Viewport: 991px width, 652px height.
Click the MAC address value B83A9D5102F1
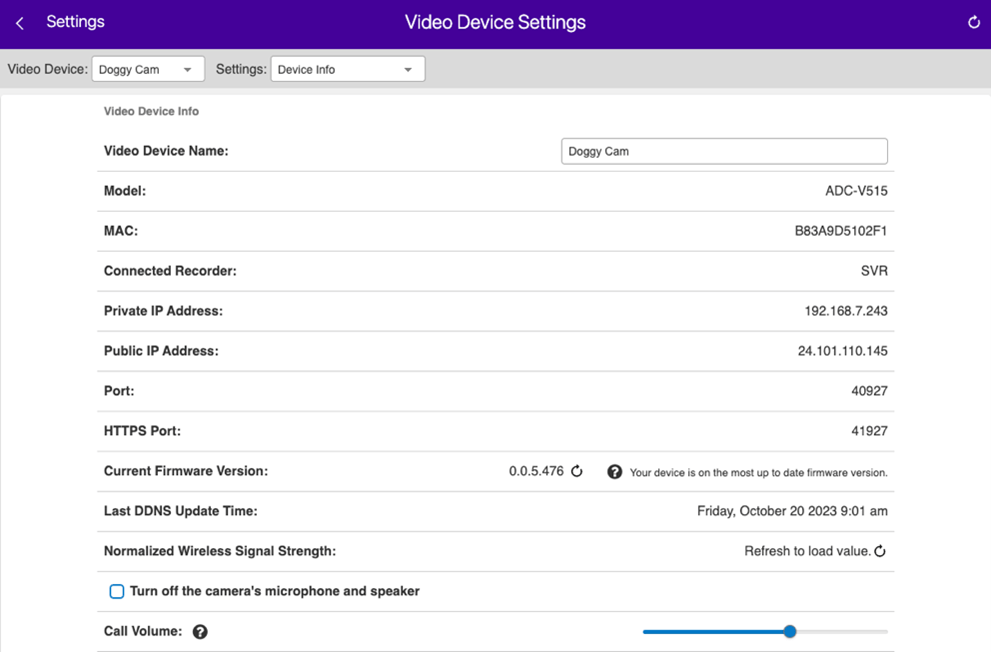coord(840,231)
